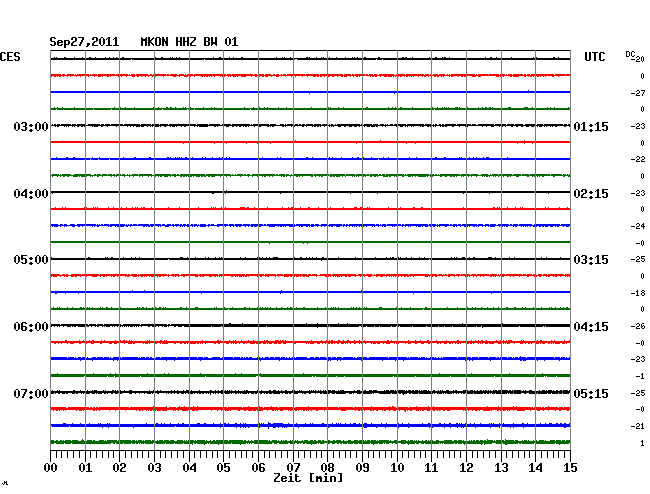Click the Zeit [min] axis title
Image resolution: width=650 pixels, height=494 pixels.
[308, 478]
